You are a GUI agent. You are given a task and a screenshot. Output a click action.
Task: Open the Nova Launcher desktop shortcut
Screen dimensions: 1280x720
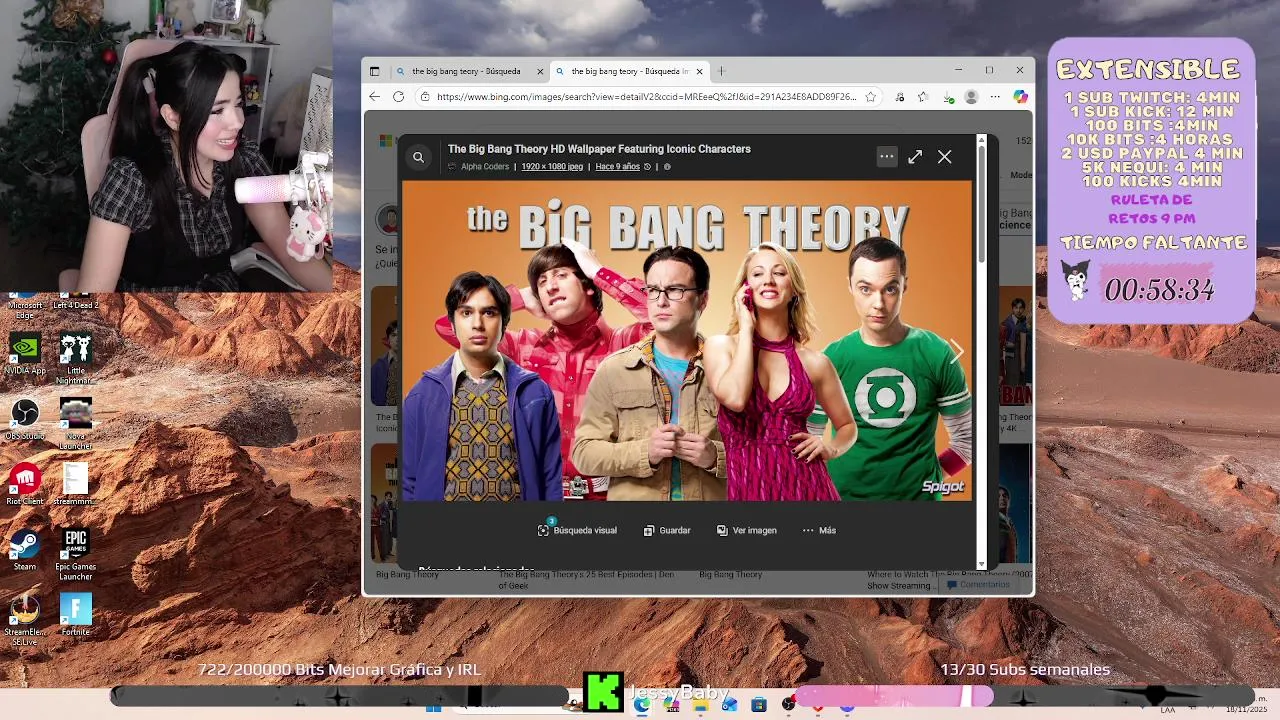point(75,423)
